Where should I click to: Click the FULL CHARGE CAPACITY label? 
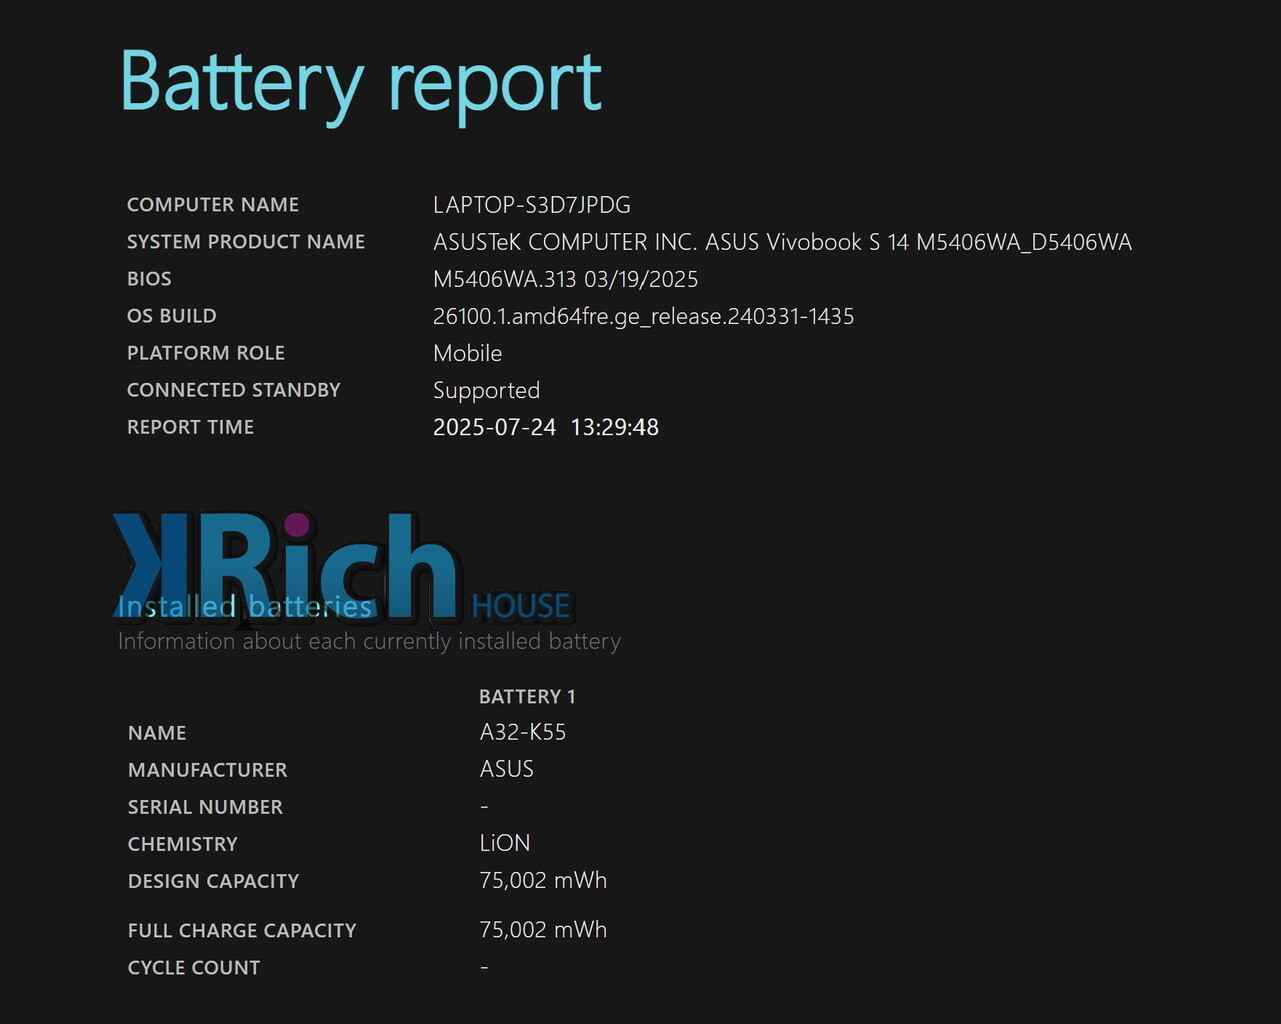(x=242, y=930)
